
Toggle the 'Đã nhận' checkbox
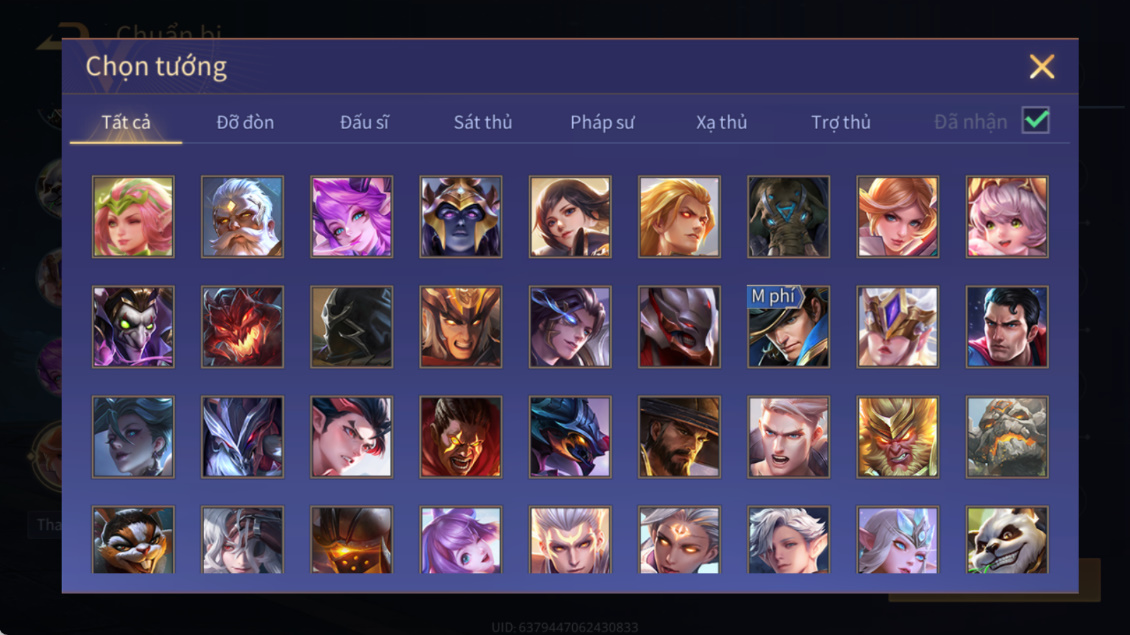(1036, 120)
